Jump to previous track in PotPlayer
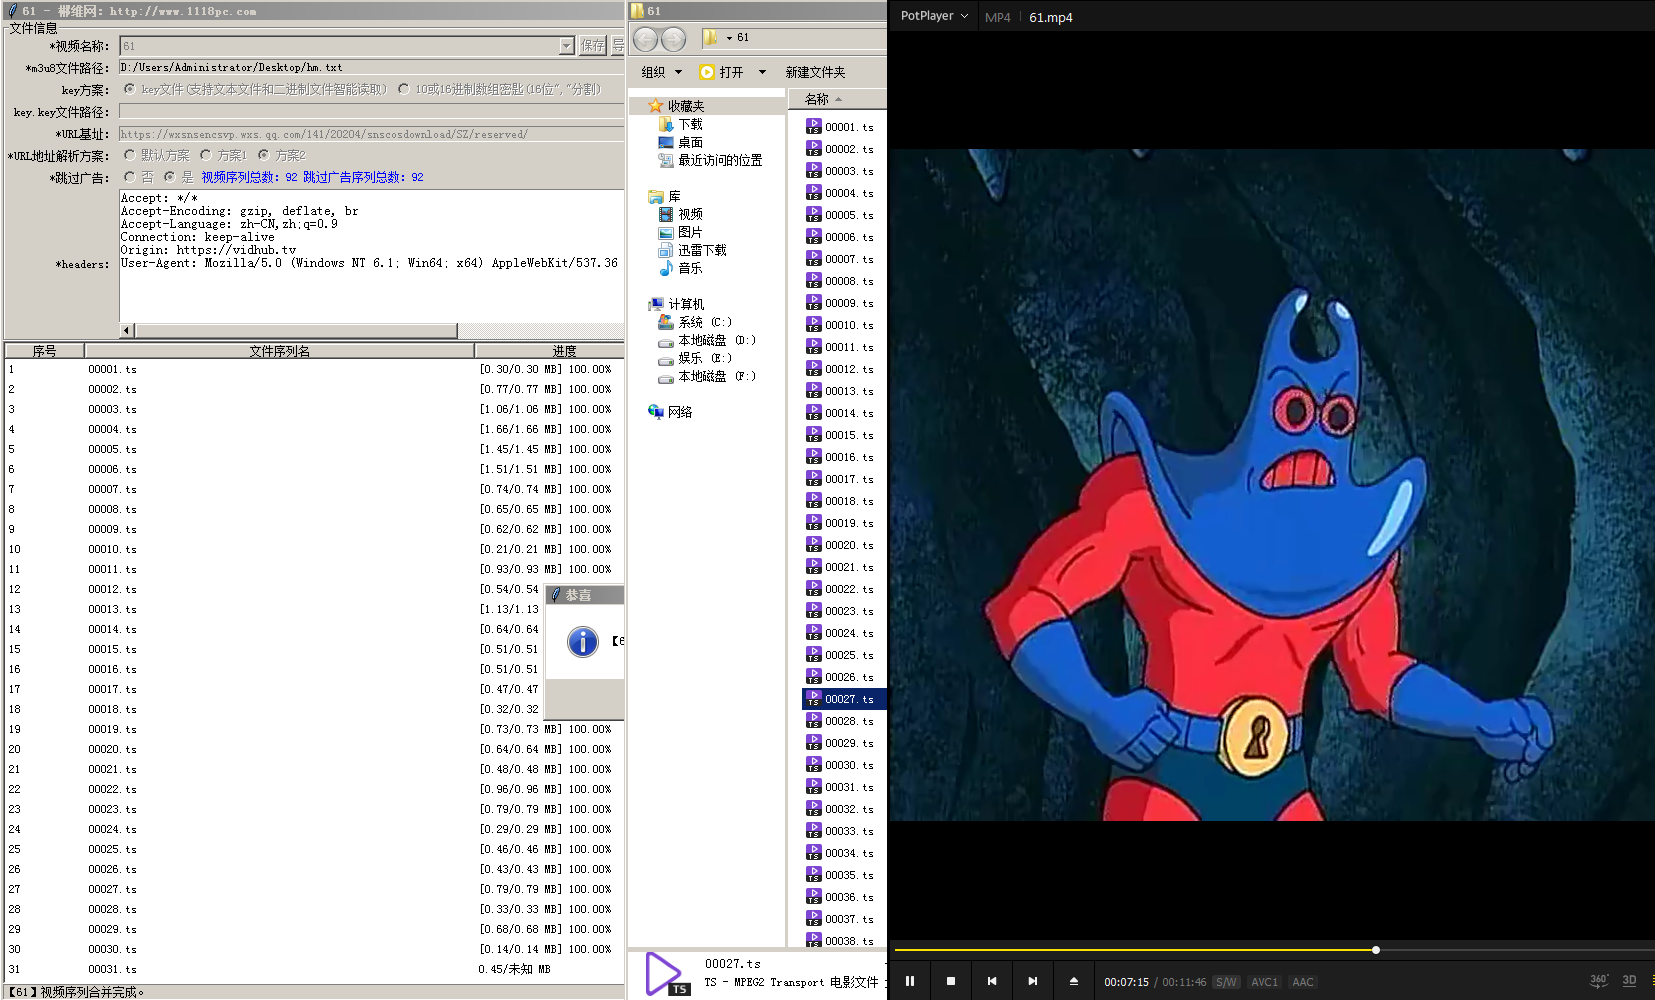 click(992, 981)
